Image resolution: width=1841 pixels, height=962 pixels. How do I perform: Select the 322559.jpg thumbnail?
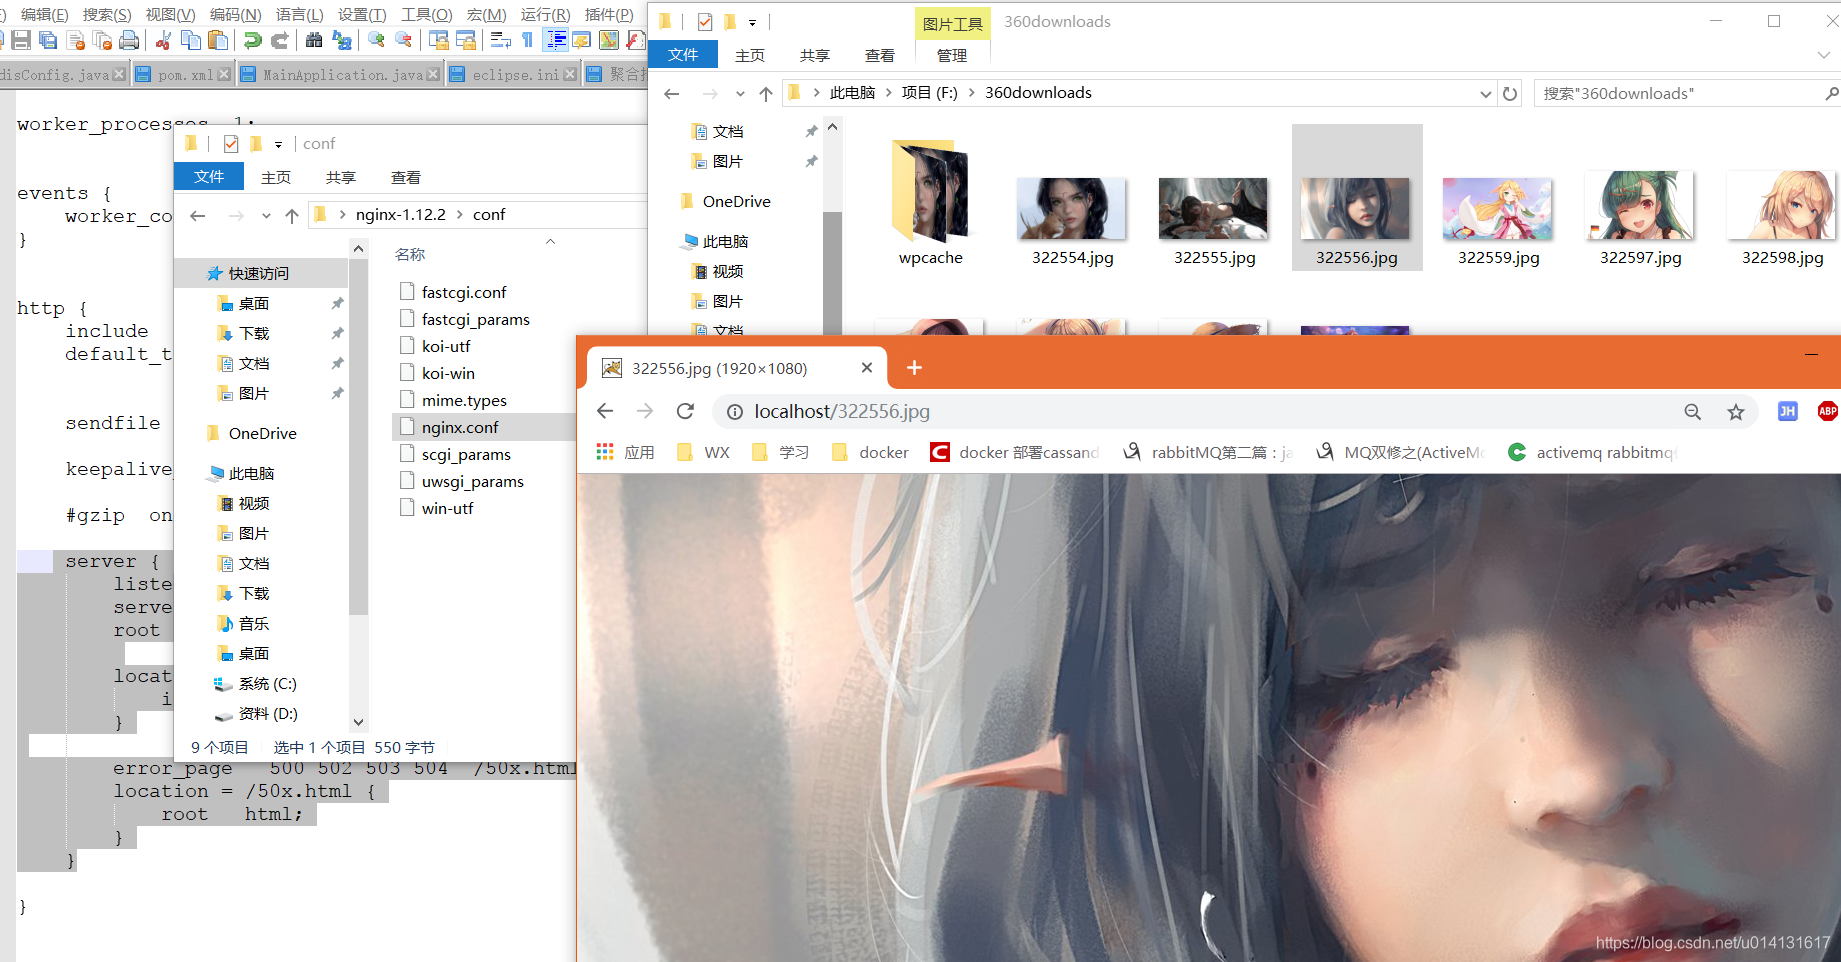point(1498,208)
